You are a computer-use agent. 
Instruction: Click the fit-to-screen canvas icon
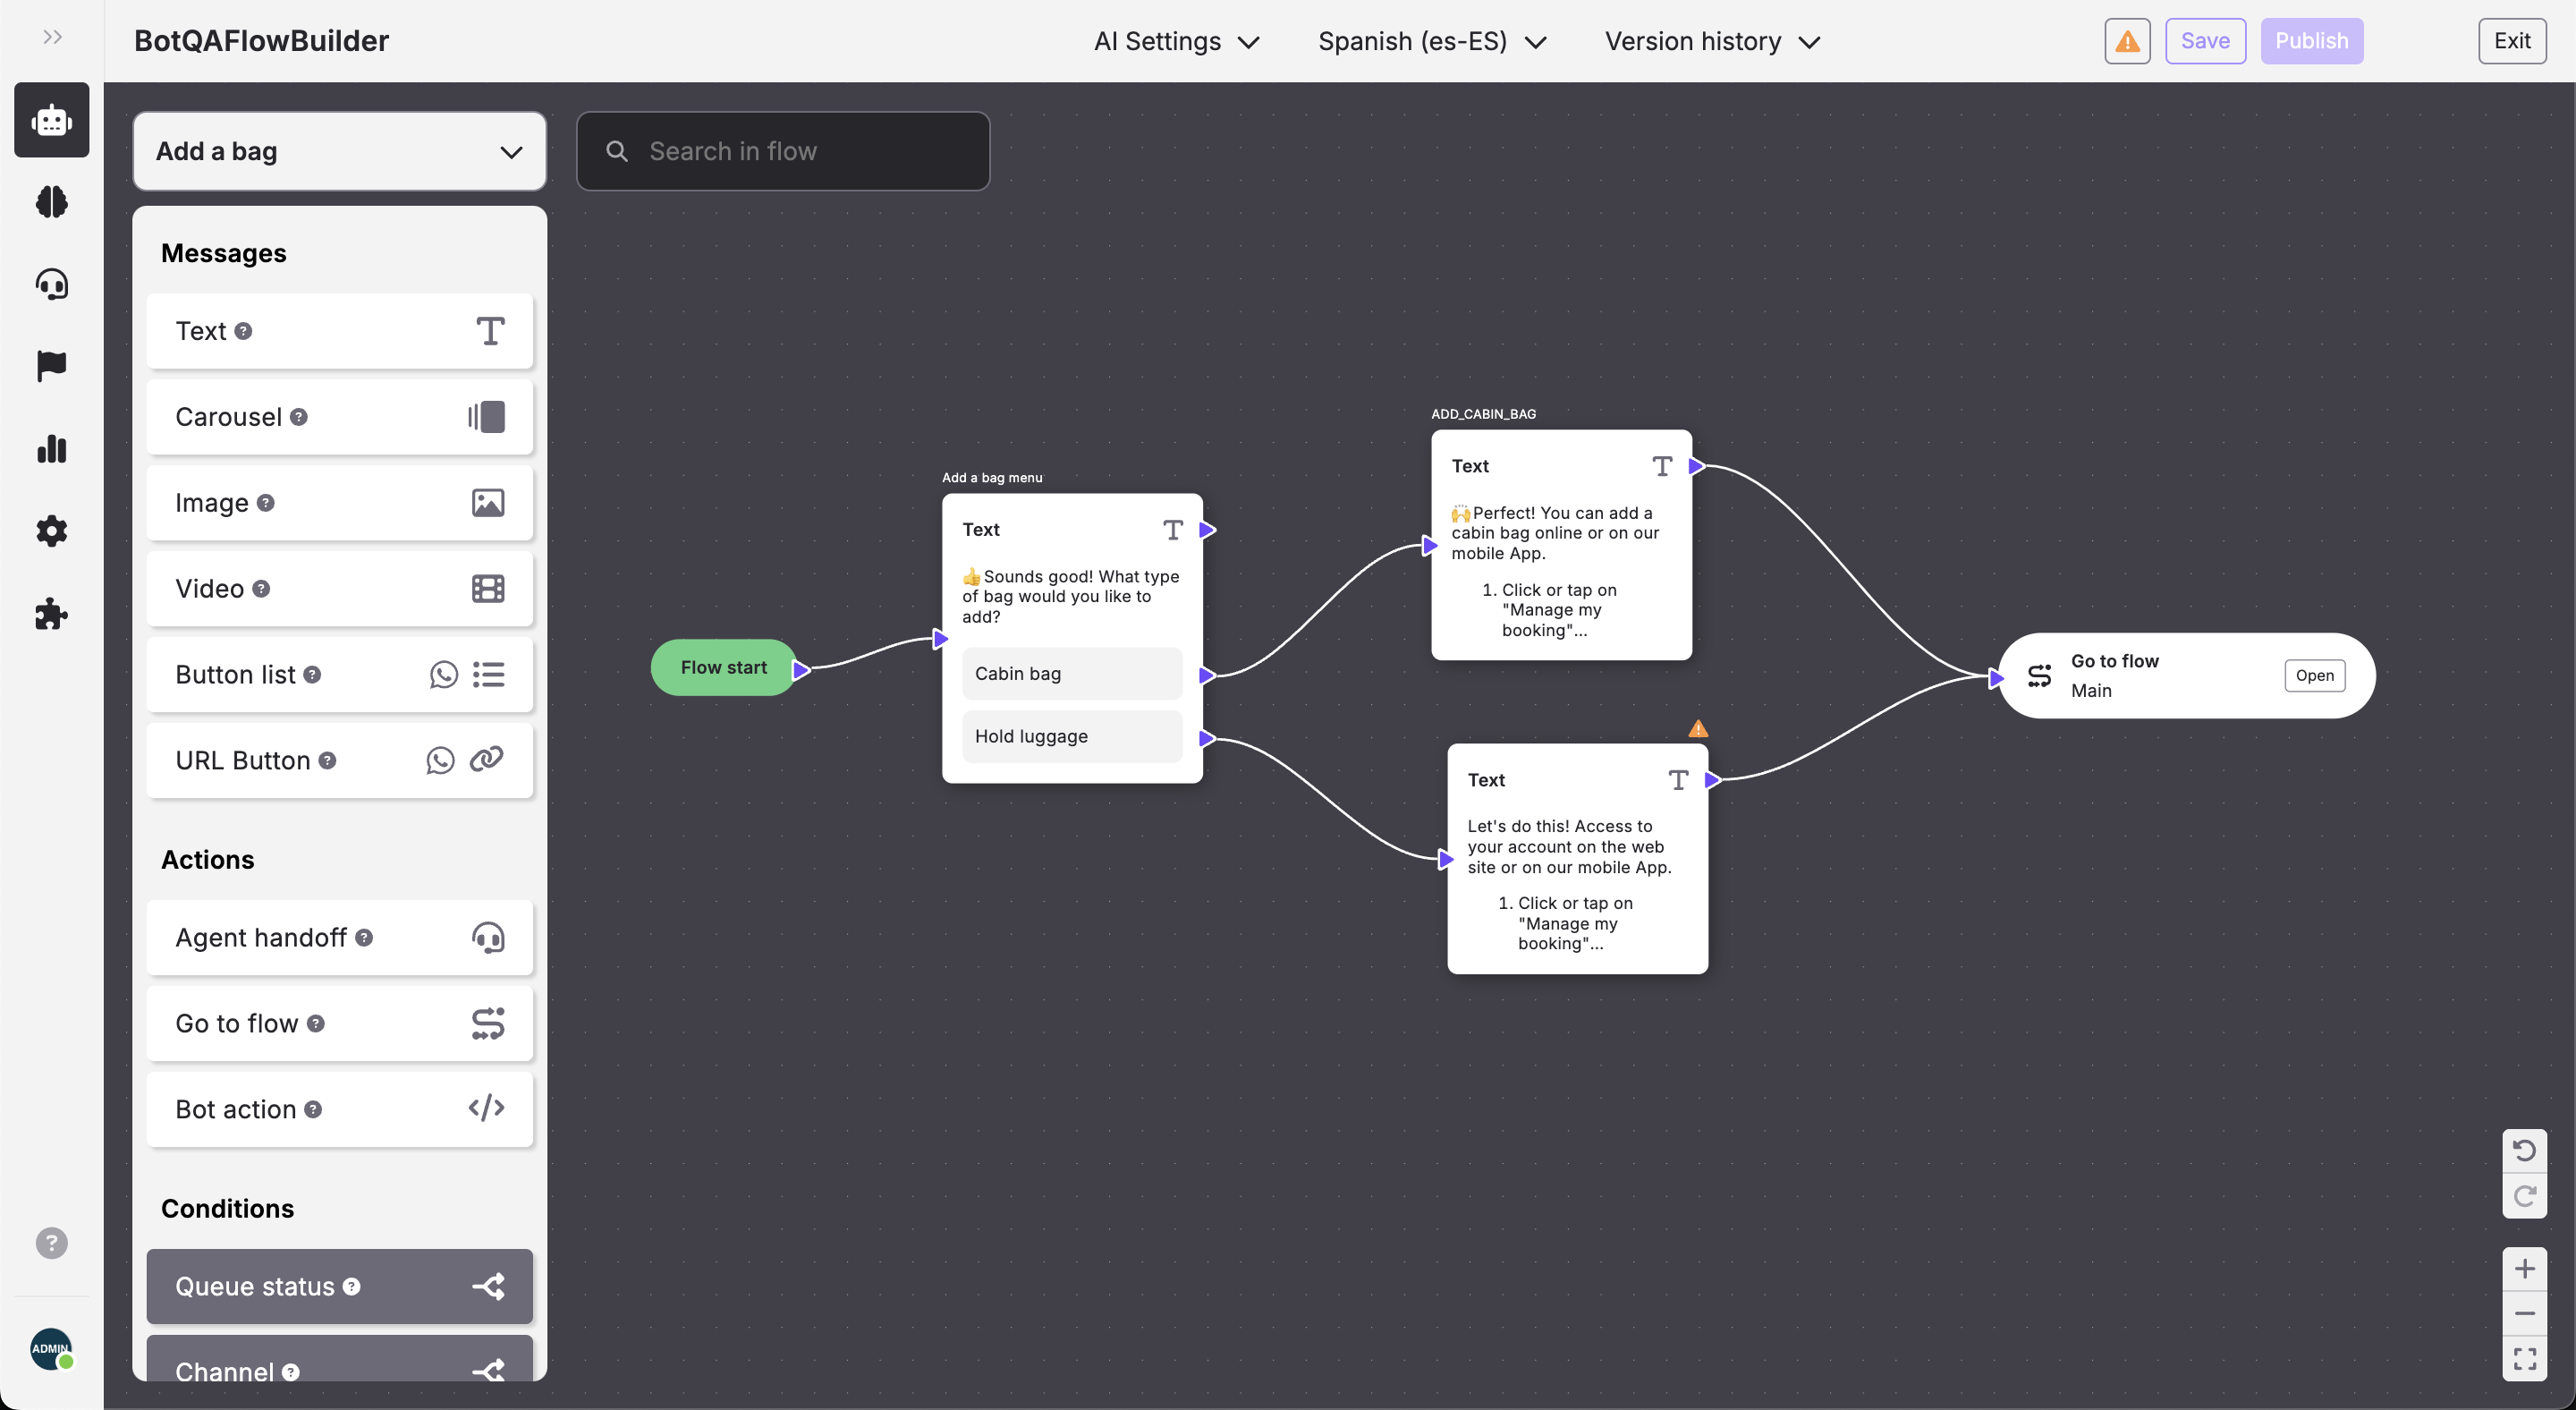coord(2524,1358)
